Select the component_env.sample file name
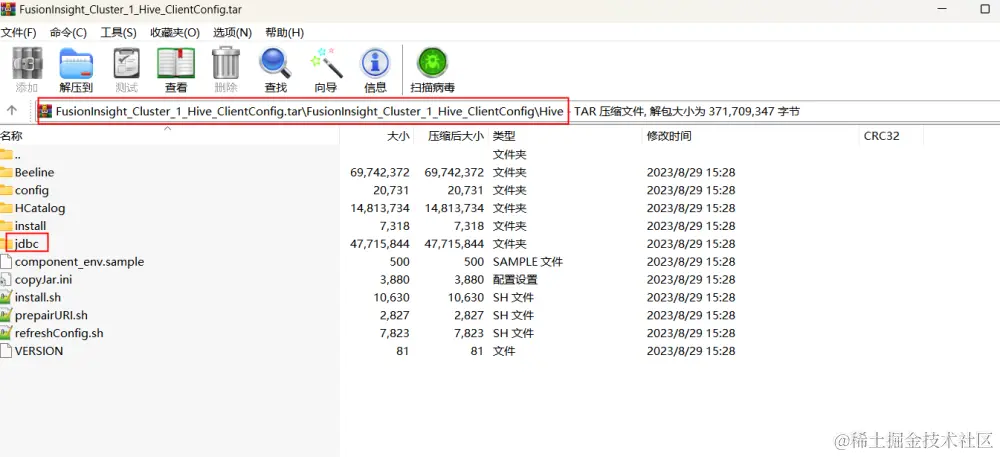The width and height of the screenshot is (1000, 457). [79, 261]
